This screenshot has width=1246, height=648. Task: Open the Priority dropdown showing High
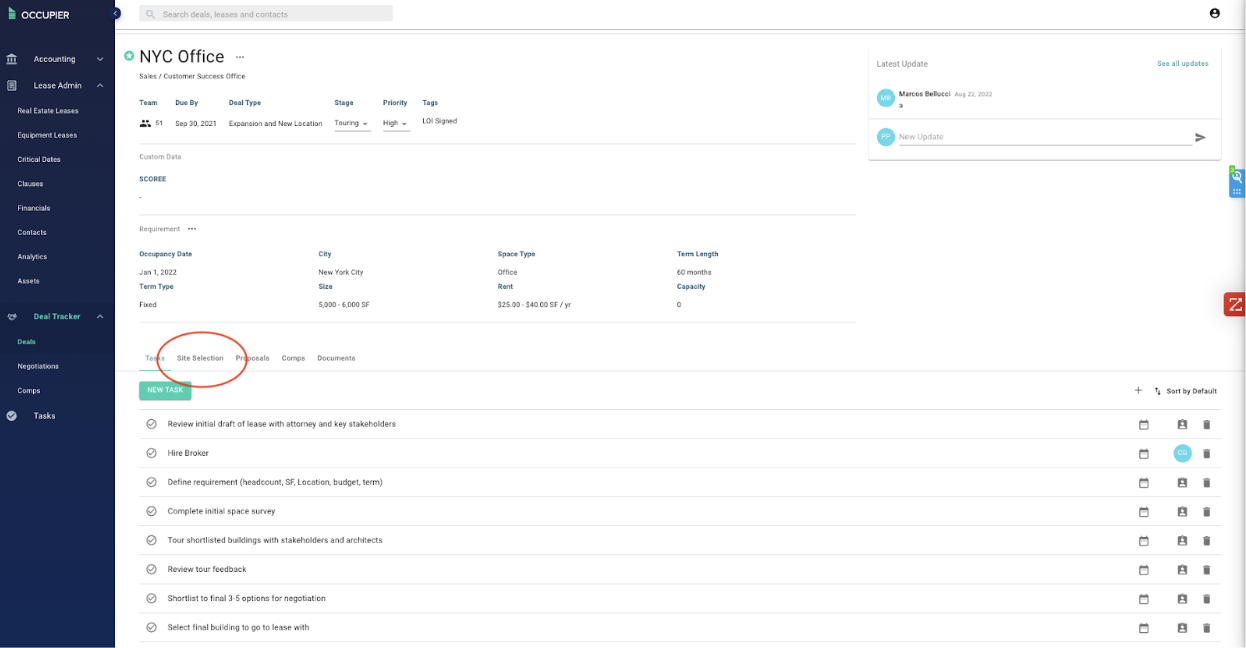tap(396, 124)
